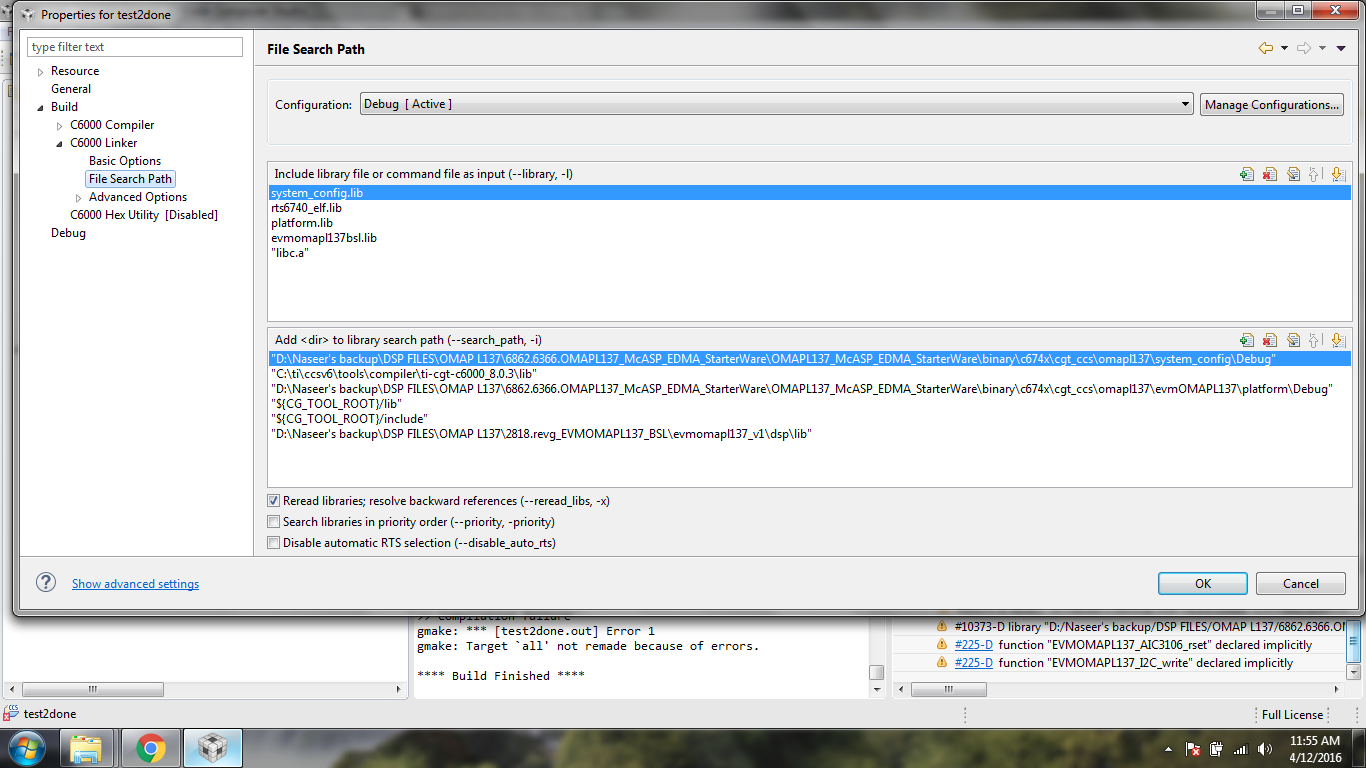The width and height of the screenshot is (1366, 768).
Task: Open the Forward history dropdown arrow
Action: click(x=1322, y=48)
